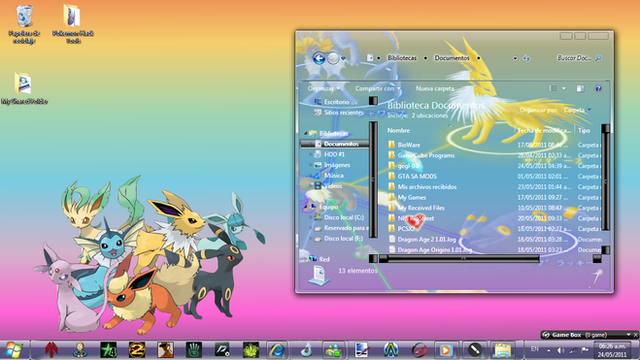Screen dimensions: 640x360
Task: Collapse the Bibliotecas tree node
Action: click(305, 133)
